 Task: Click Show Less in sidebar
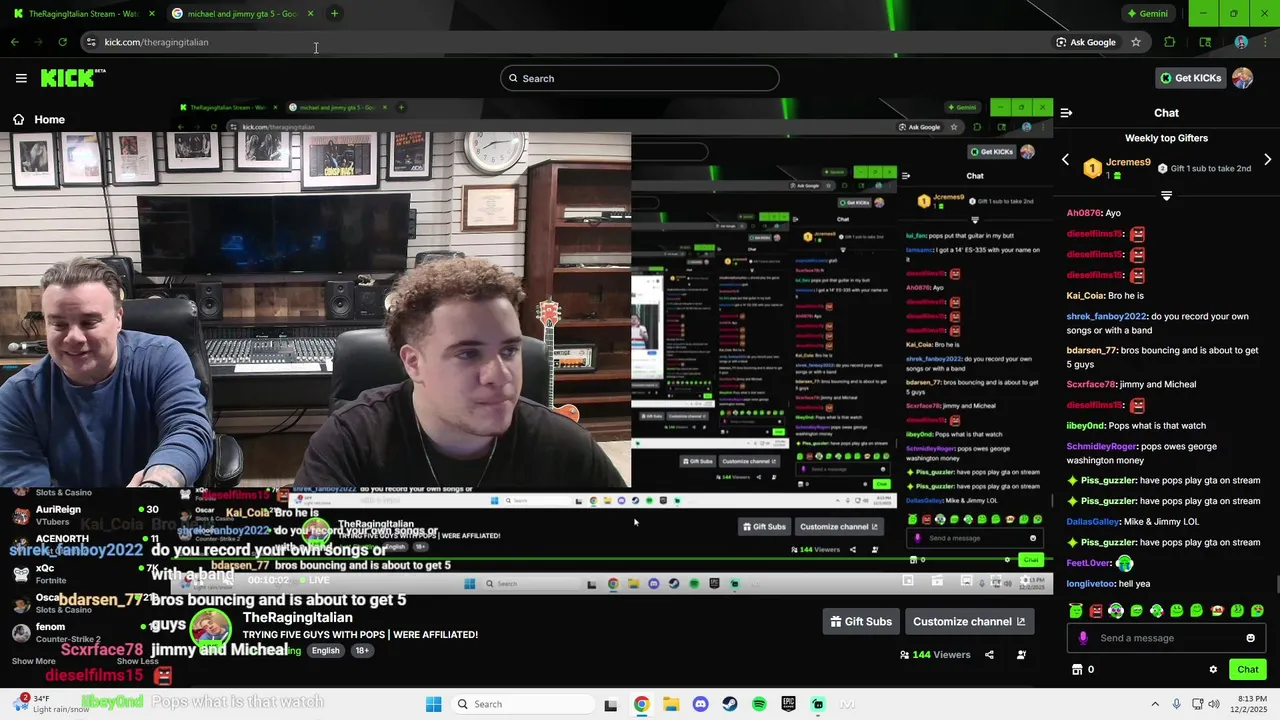point(137,661)
